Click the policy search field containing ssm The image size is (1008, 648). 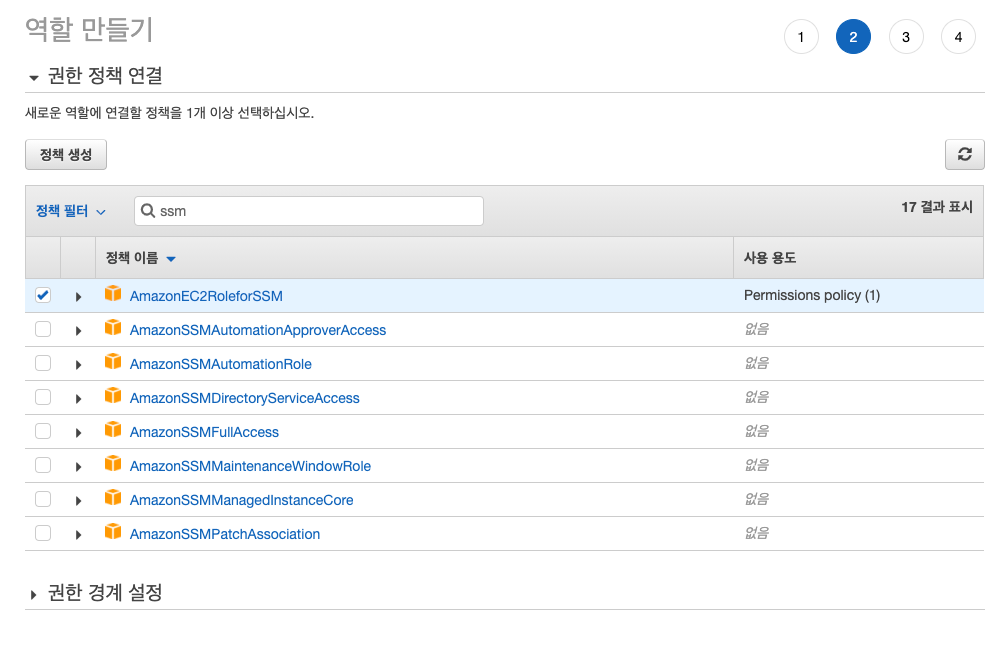309,211
